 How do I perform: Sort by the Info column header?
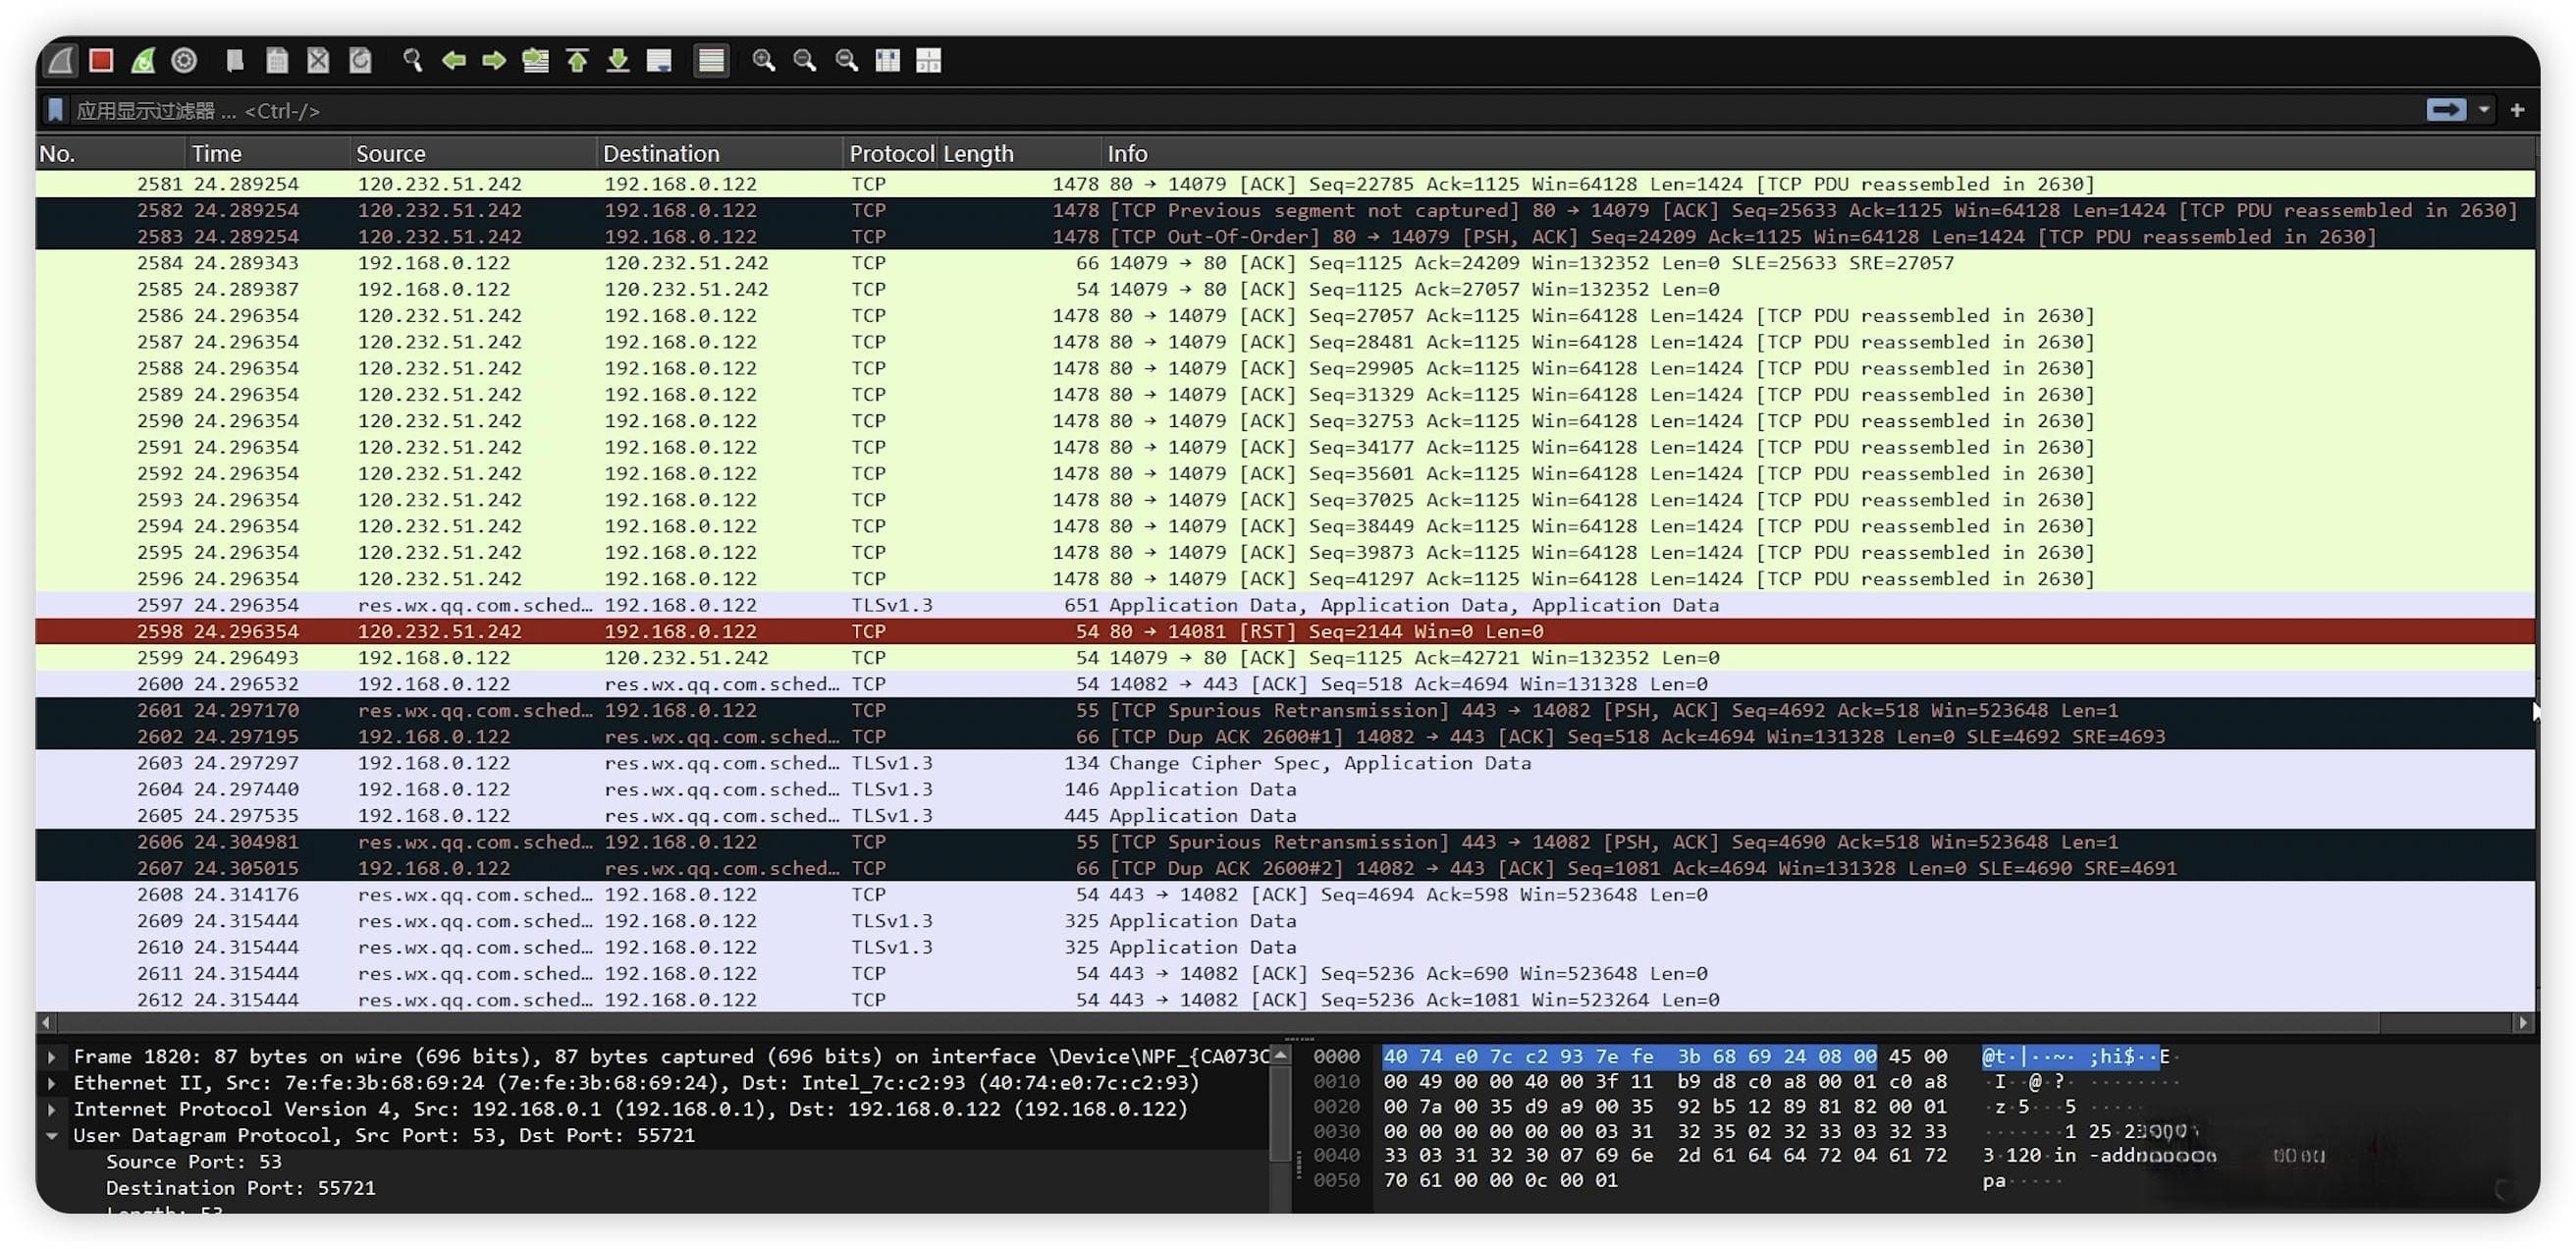(x=1818, y=153)
